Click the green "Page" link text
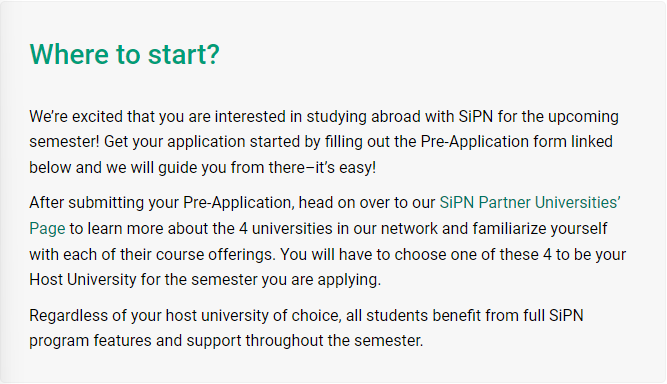This screenshot has height=384, width=667. pyautogui.click(x=47, y=229)
